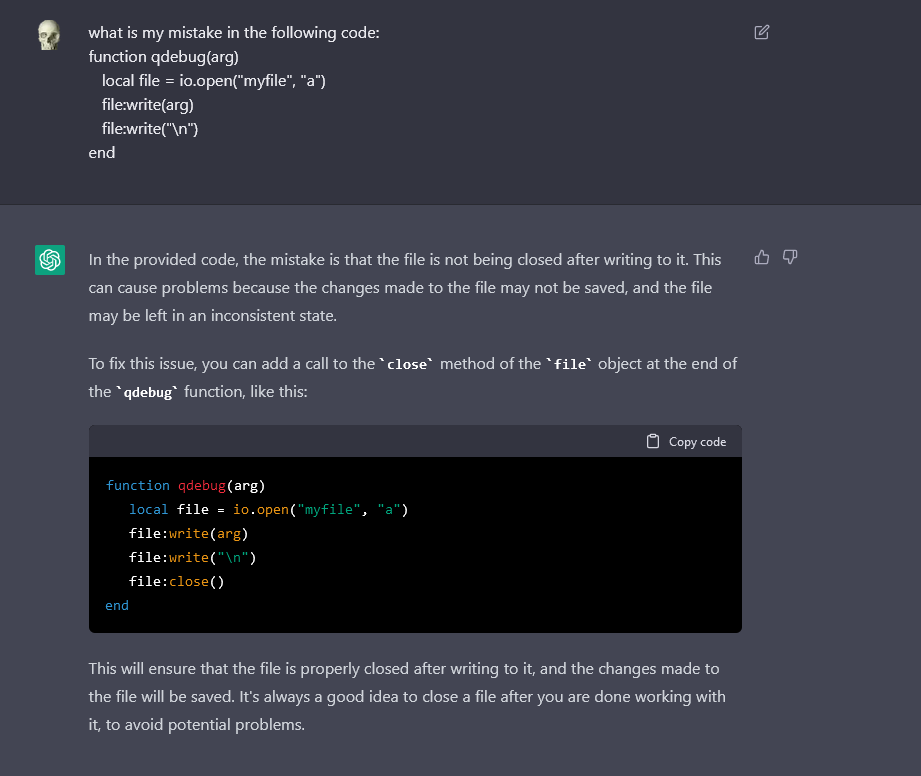Click the function qdebug(arg) line in code block

[x=185, y=486]
